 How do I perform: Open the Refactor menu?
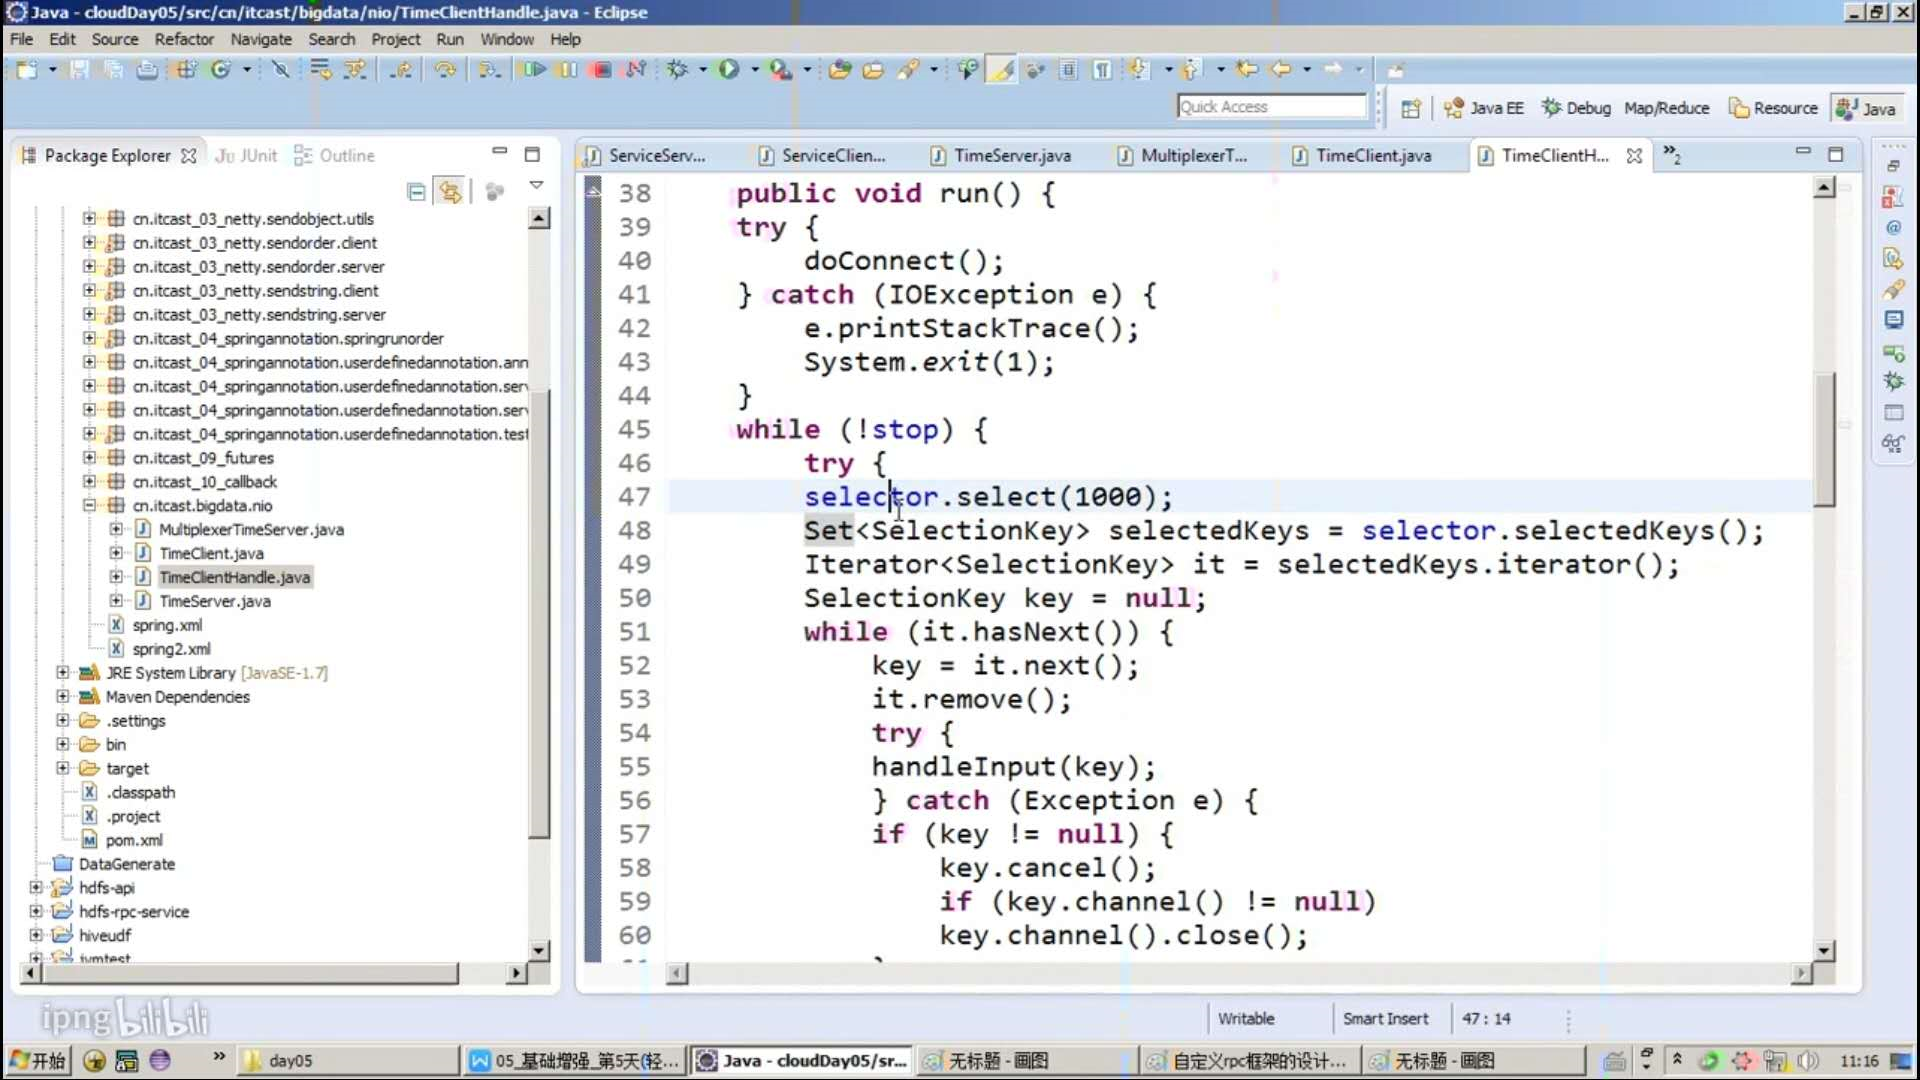point(184,39)
